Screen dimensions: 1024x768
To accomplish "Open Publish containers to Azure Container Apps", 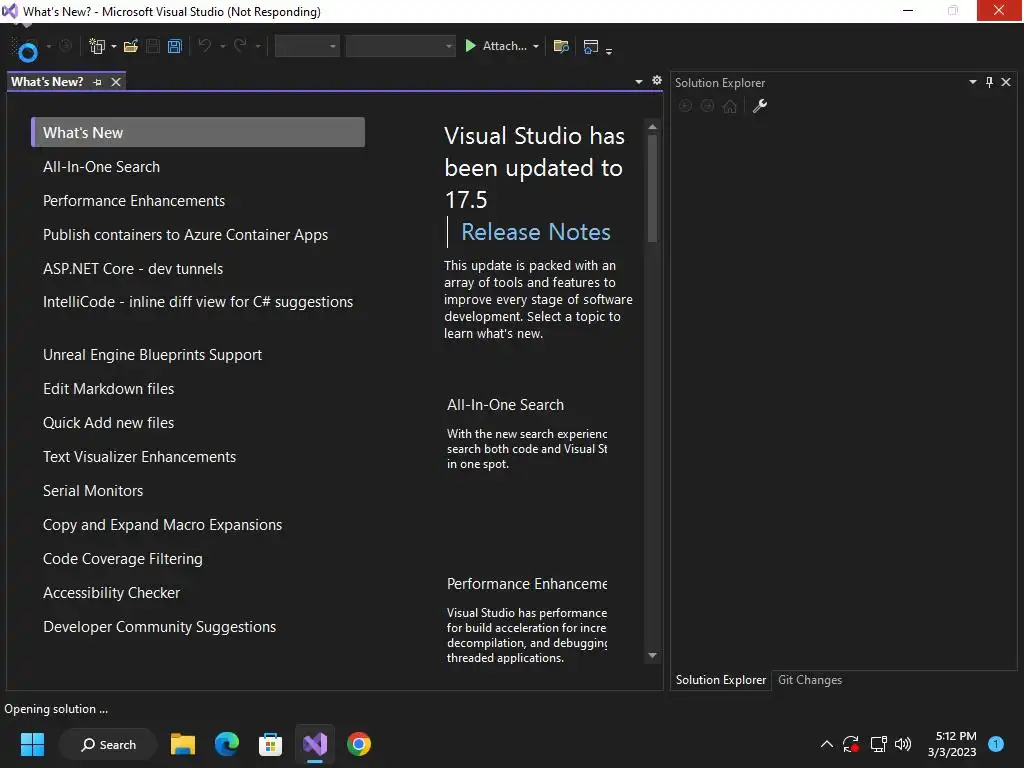I will click(x=185, y=234).
